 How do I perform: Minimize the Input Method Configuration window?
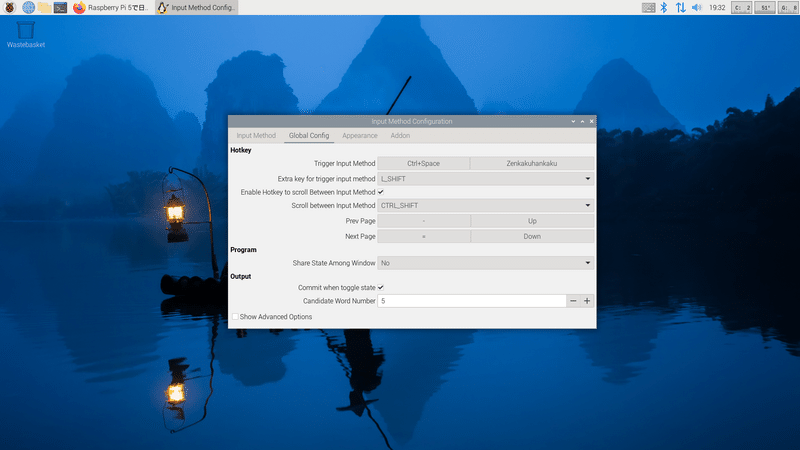[x=573, y=121]
